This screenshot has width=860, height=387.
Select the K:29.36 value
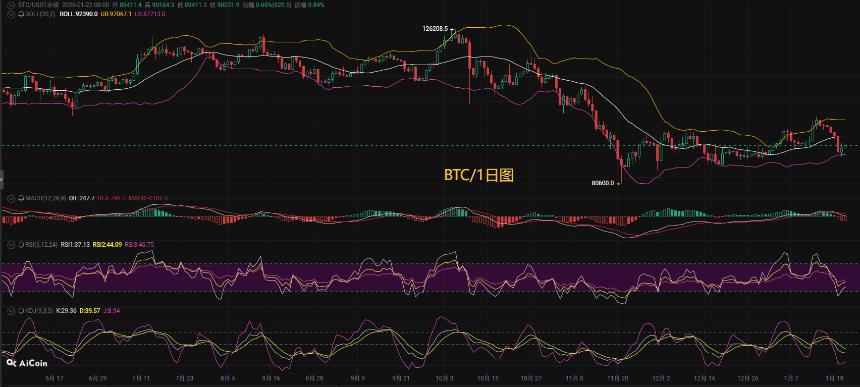66,311
